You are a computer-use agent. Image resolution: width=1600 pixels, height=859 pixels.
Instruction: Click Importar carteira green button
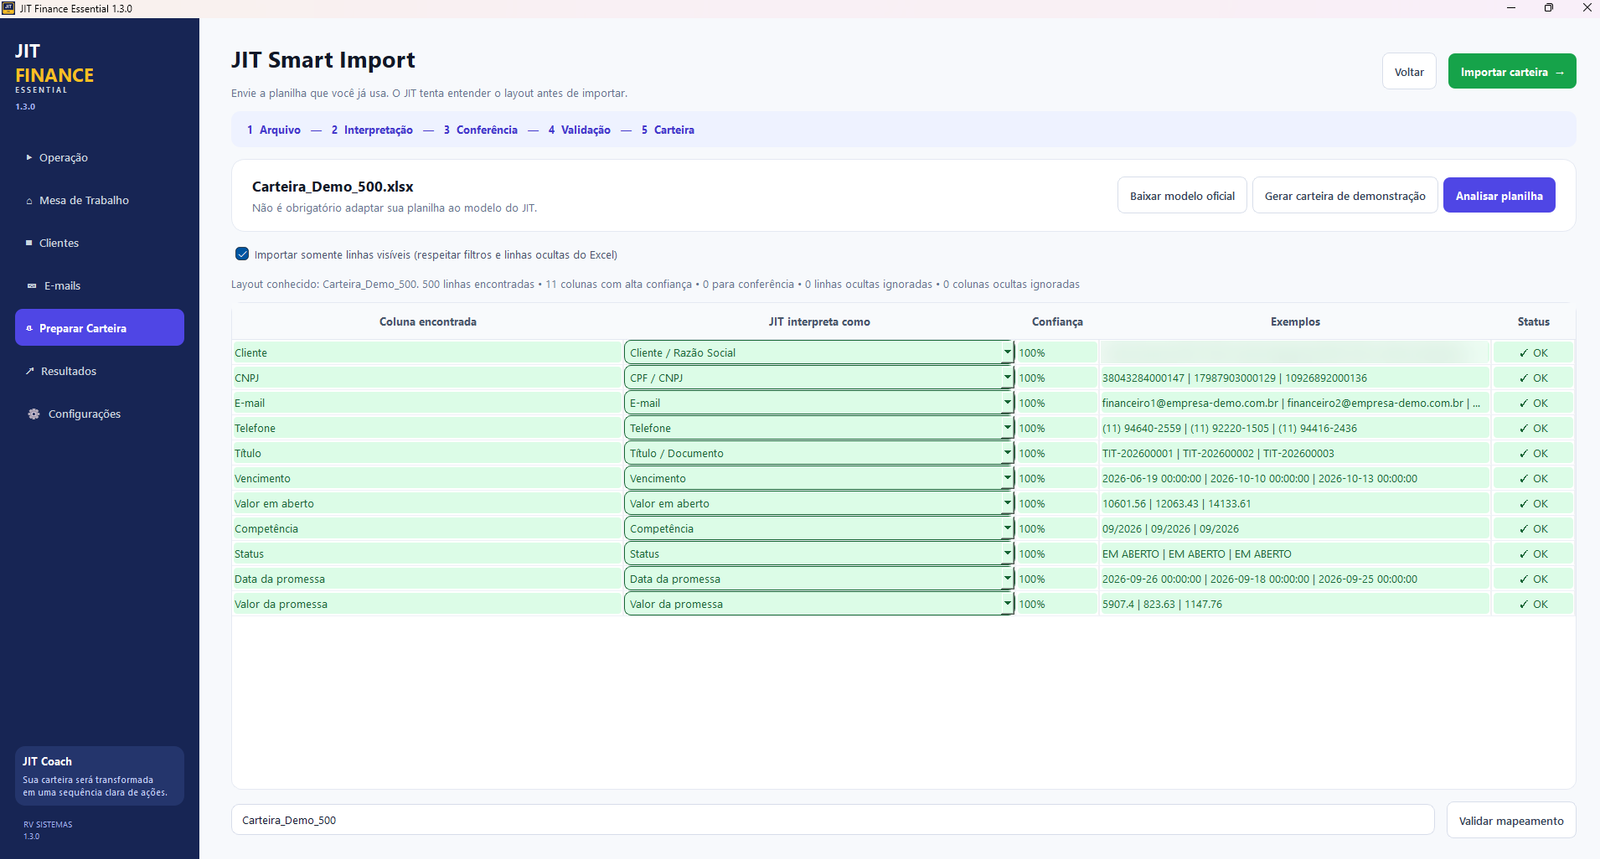click(1512, 72)
